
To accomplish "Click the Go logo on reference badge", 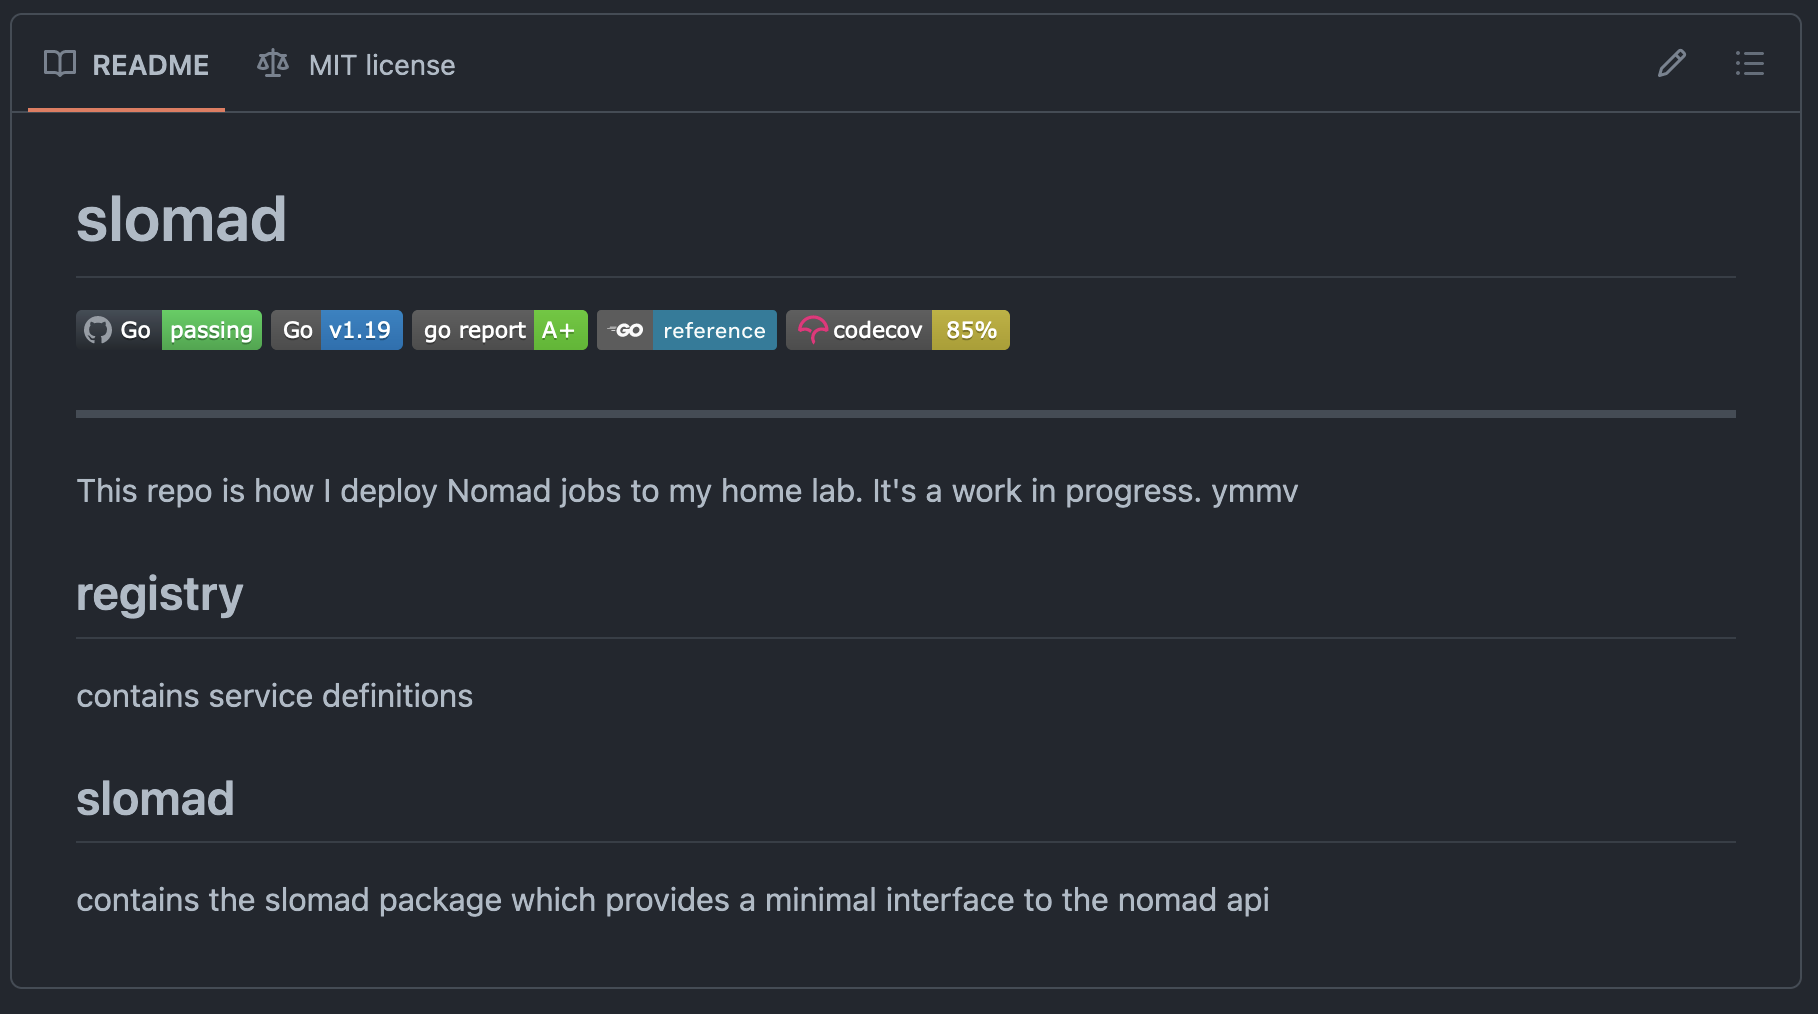I will (x=626, y=330).
